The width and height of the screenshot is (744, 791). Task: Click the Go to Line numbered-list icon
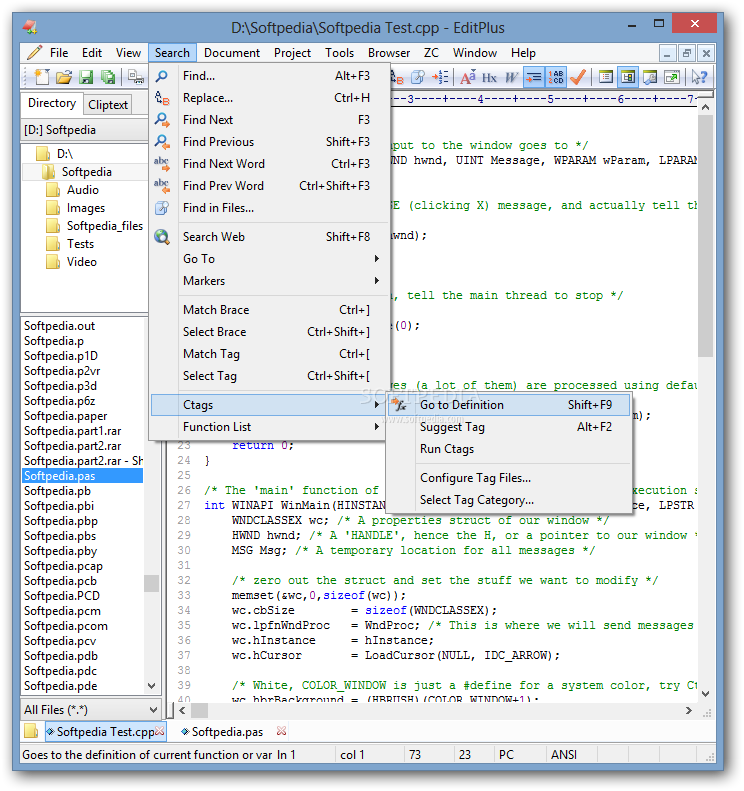(x=440, y=77)
